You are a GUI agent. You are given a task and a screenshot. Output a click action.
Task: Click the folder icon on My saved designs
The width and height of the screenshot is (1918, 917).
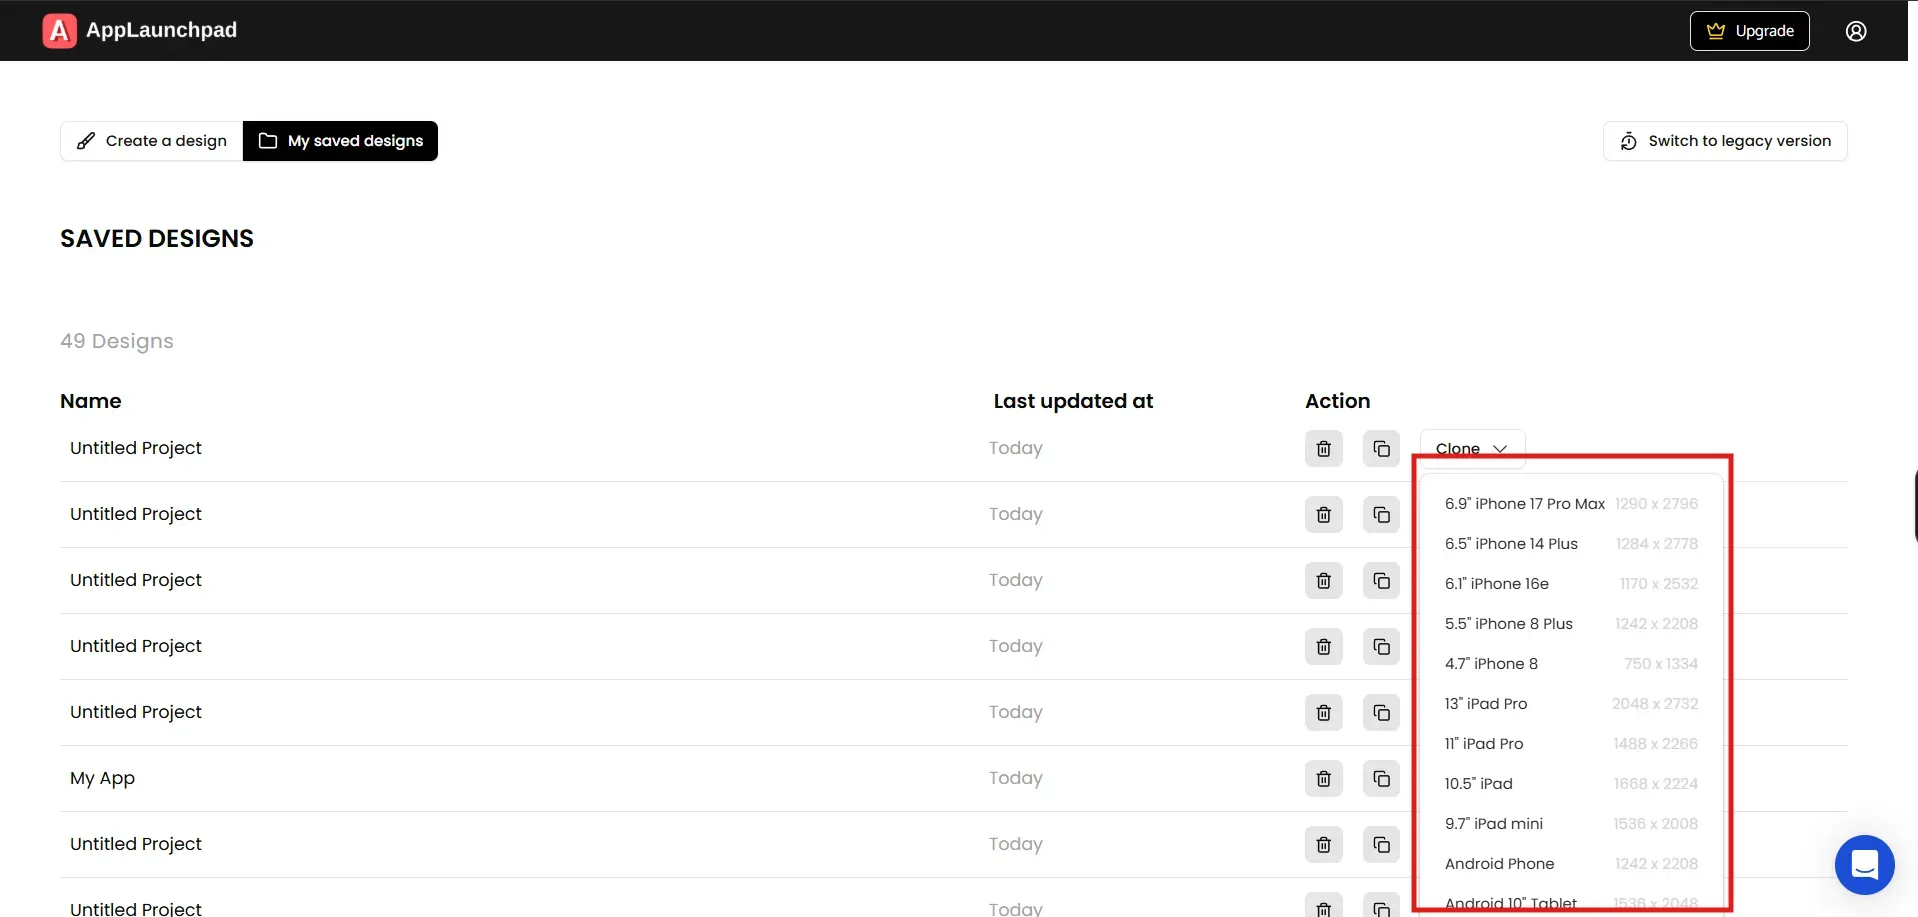click(267, 140)
